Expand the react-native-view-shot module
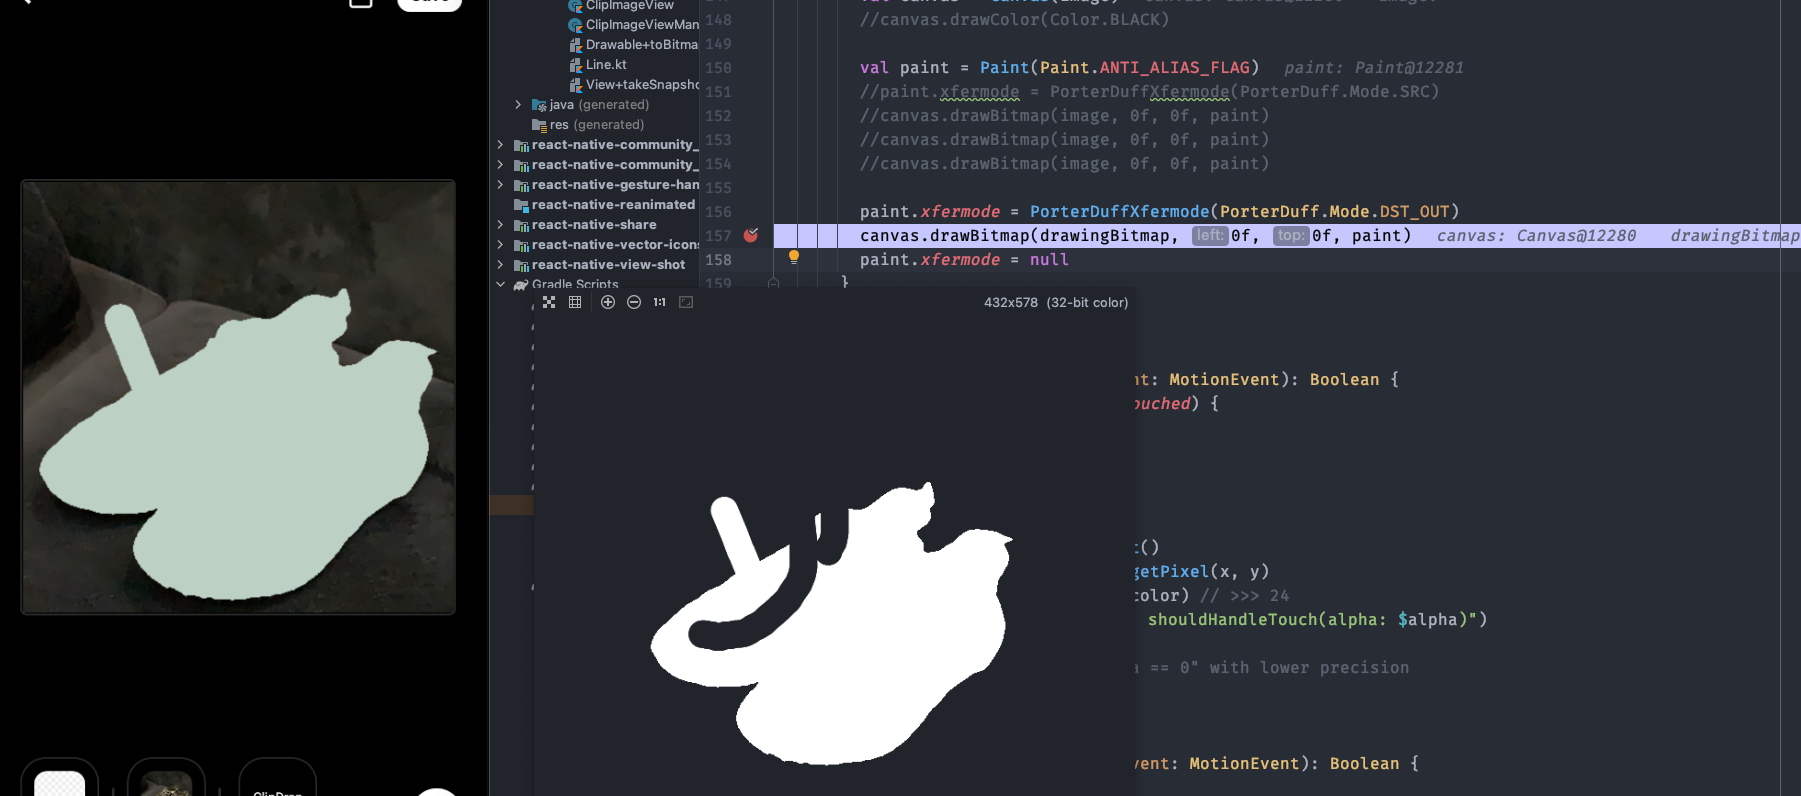Screen dimensions: 1801x796 tap(500, 265)
